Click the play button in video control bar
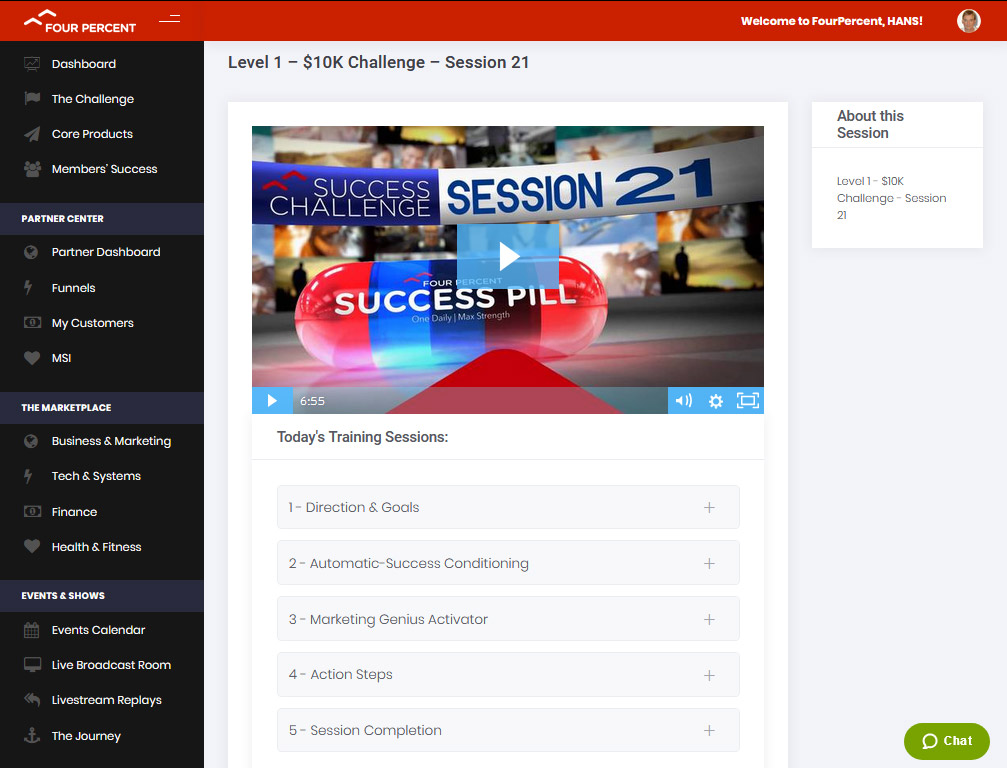 (x=272, y=401)
